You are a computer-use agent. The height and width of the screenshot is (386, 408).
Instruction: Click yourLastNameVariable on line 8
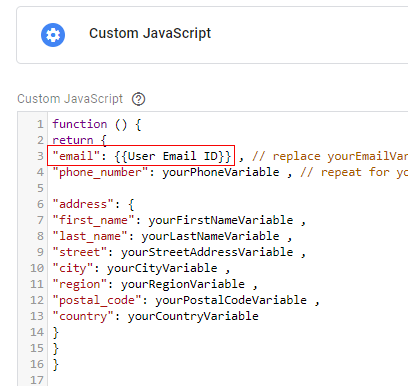point(210,236)
